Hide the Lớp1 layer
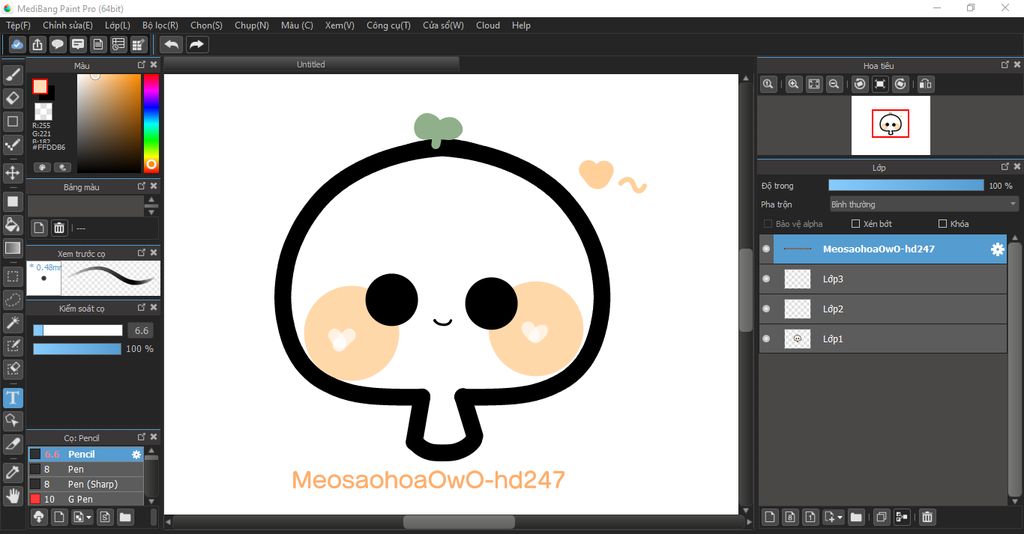This screenshot has height=534, width=1024. (x=767, y=339)
